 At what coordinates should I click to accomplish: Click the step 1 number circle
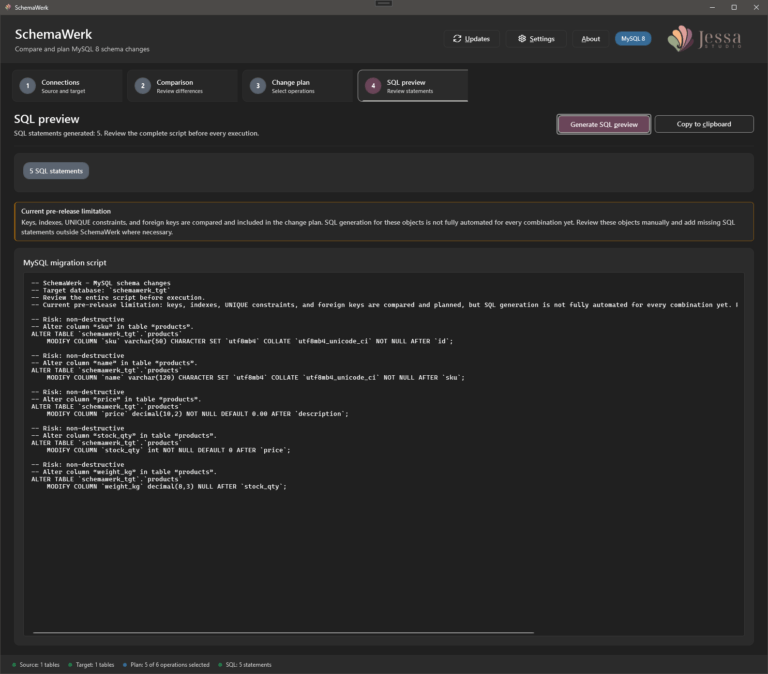(x=27, y=86)
